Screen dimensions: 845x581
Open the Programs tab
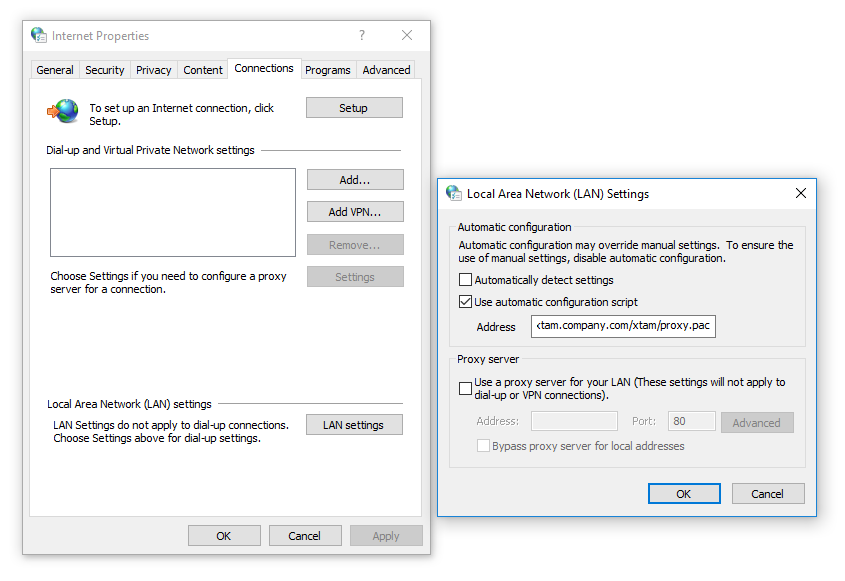(328, 69)
